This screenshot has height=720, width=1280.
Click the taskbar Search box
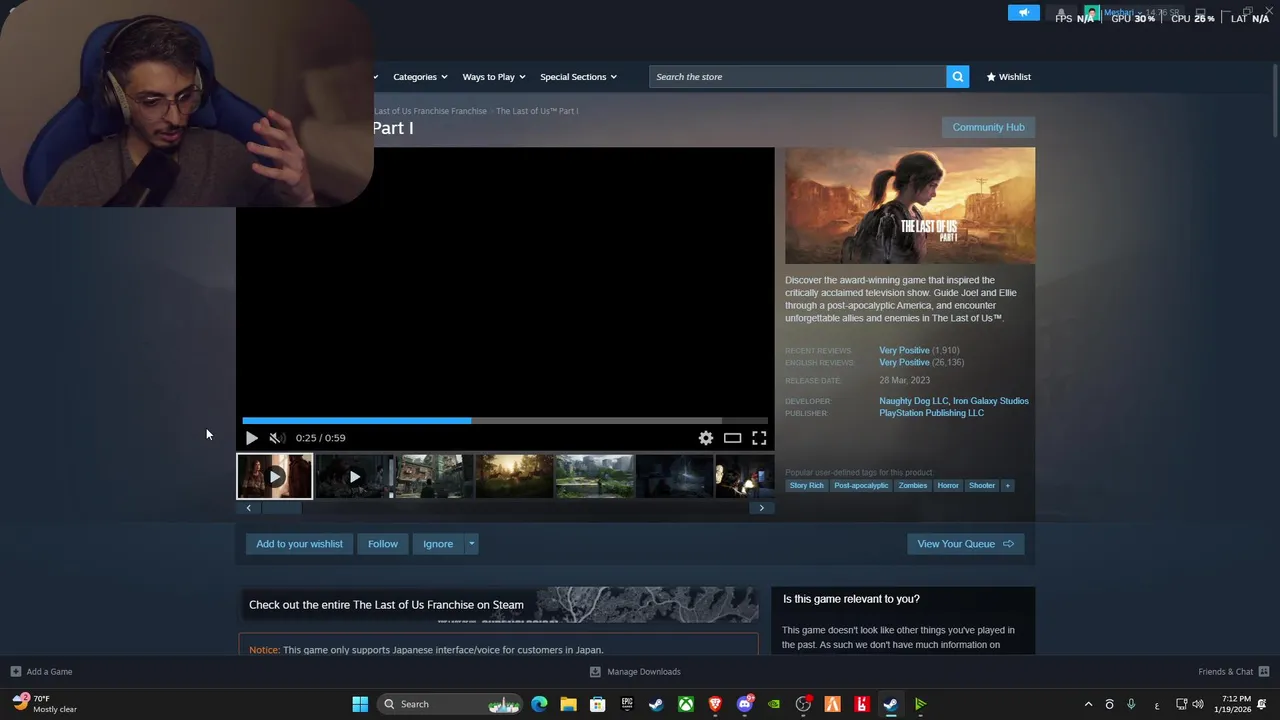coord(452,704)
